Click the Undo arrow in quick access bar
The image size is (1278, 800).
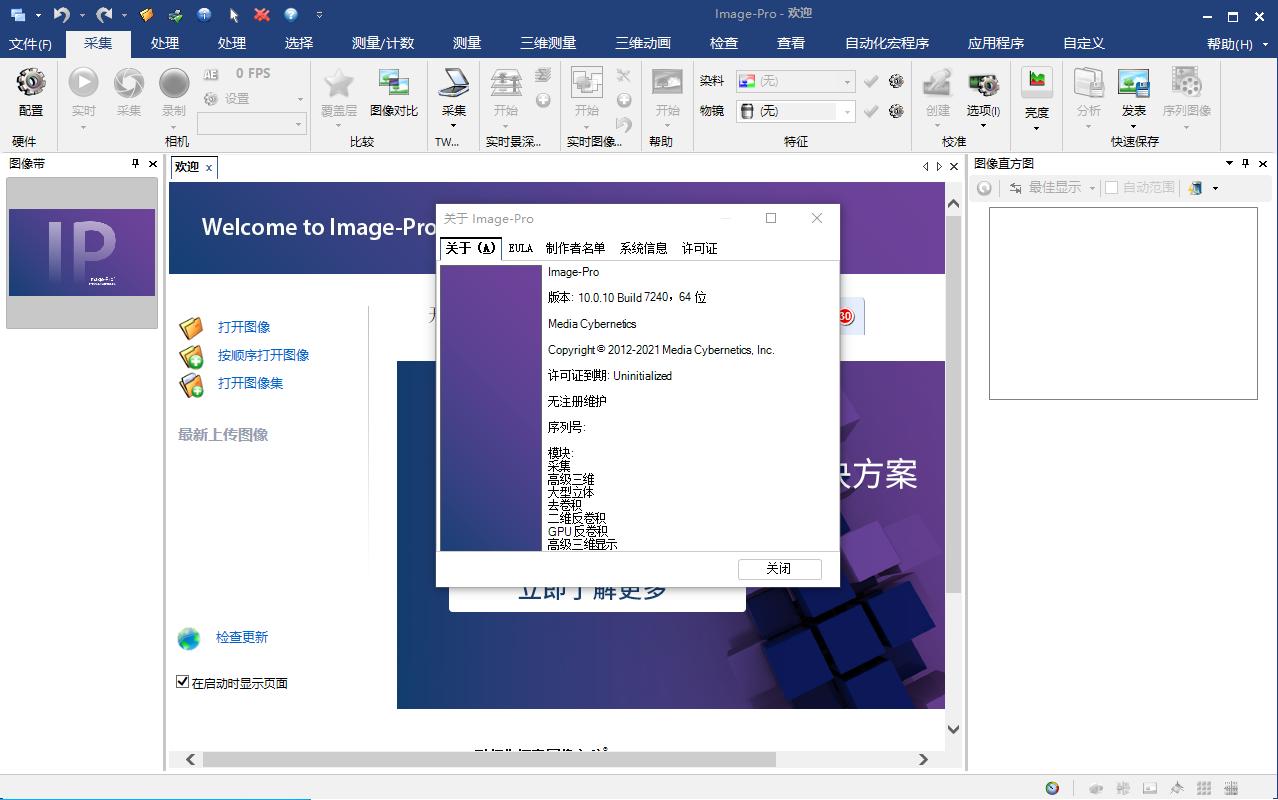[x=62, y=14]
